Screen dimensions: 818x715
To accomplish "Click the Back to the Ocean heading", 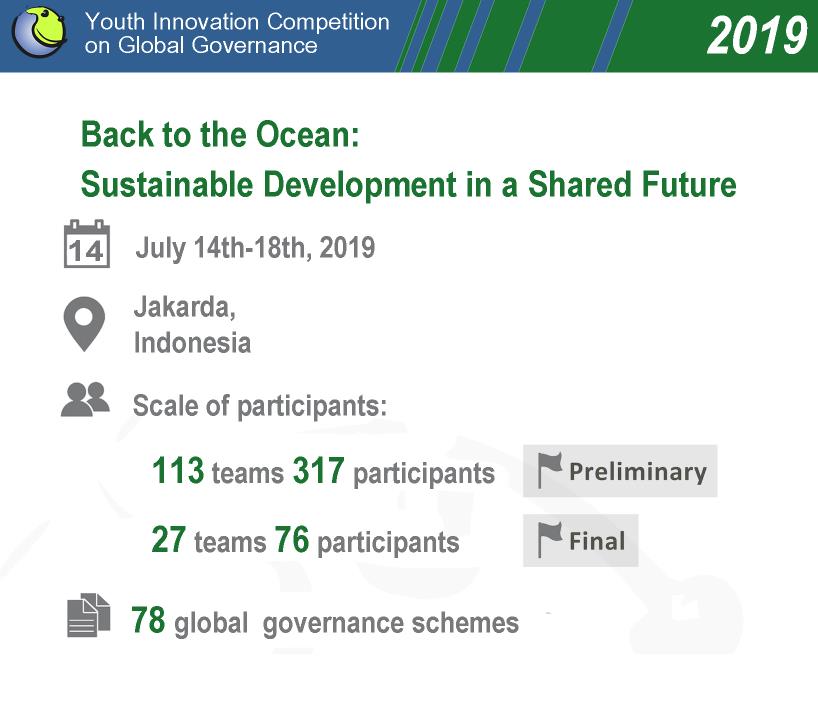I will coord(220,135).
